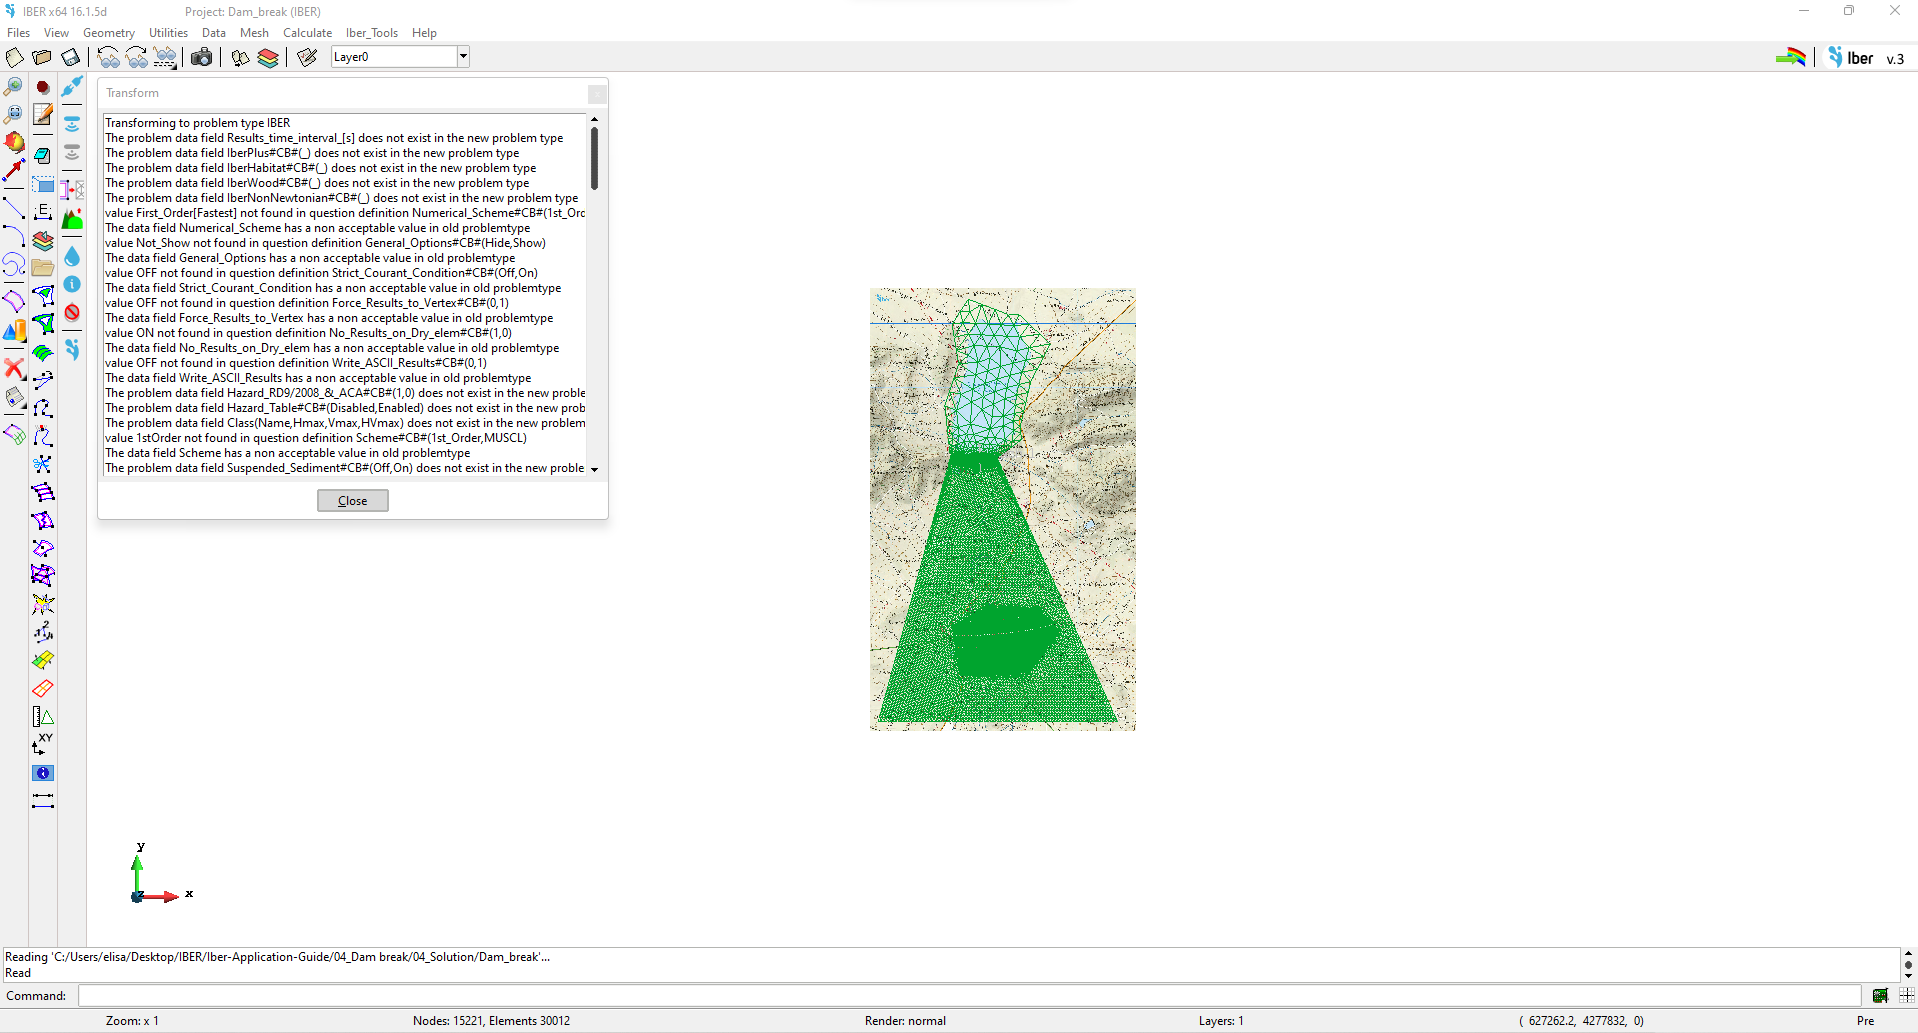The image size is (1918, 1033).
Task: Open the preferences checklist pencil icon
Action: coord(307,57)
